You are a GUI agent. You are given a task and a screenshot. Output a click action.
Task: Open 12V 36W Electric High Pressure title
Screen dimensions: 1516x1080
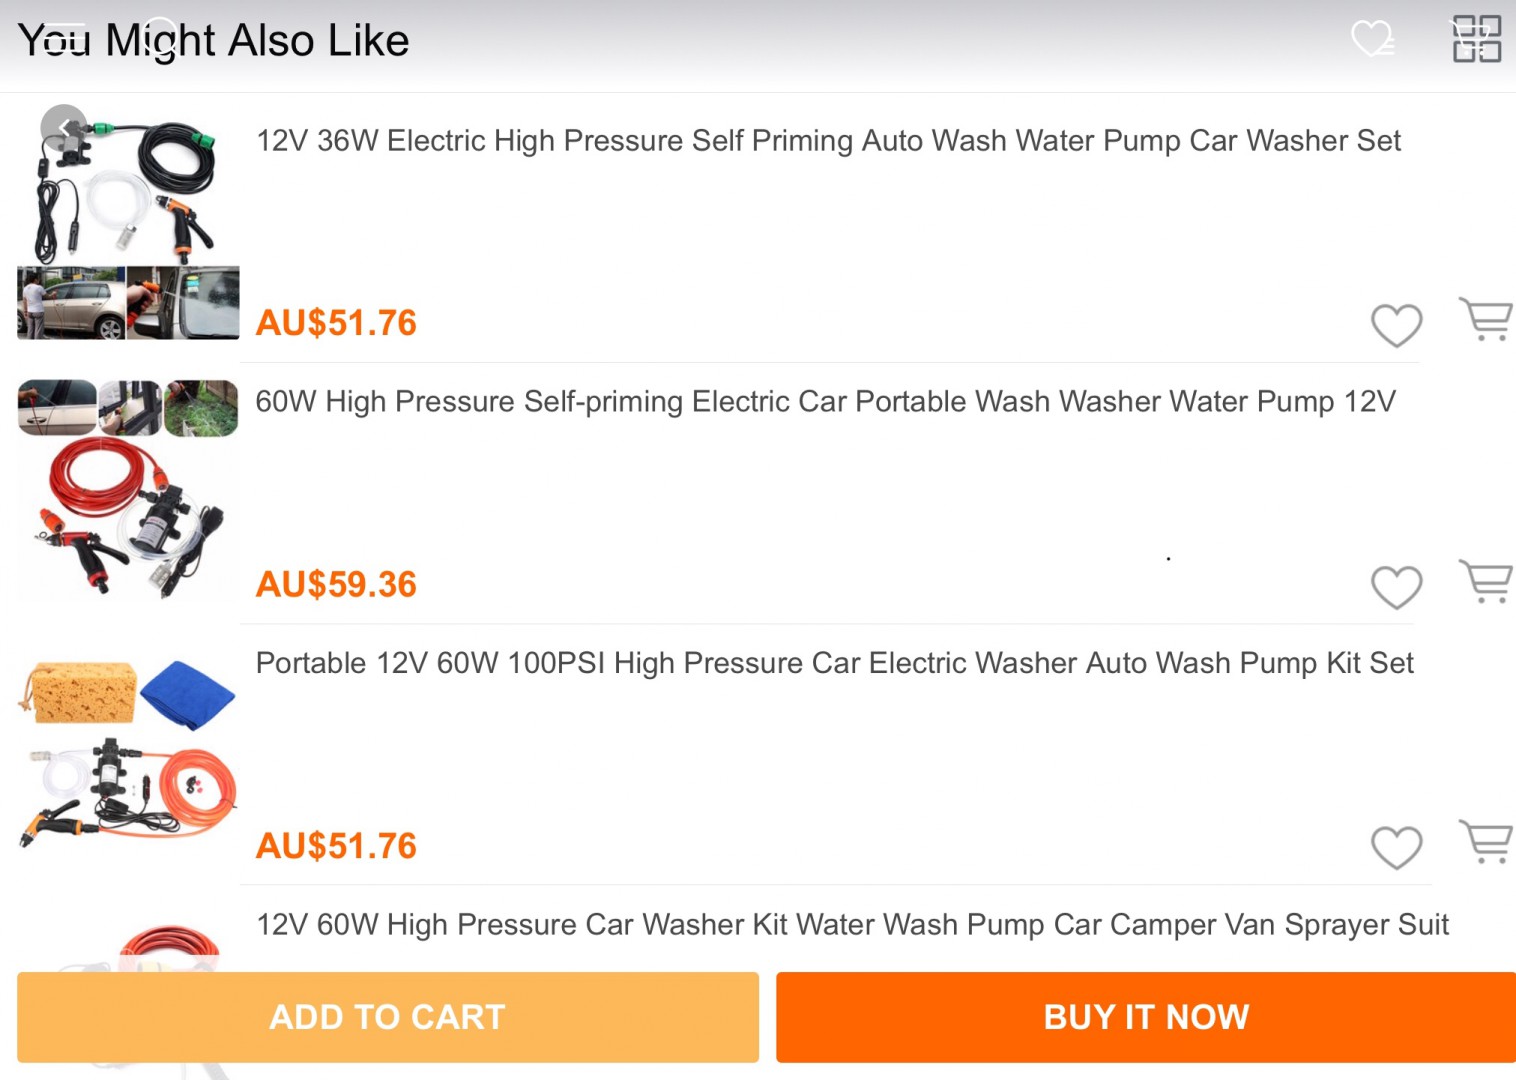coord(828,141)
